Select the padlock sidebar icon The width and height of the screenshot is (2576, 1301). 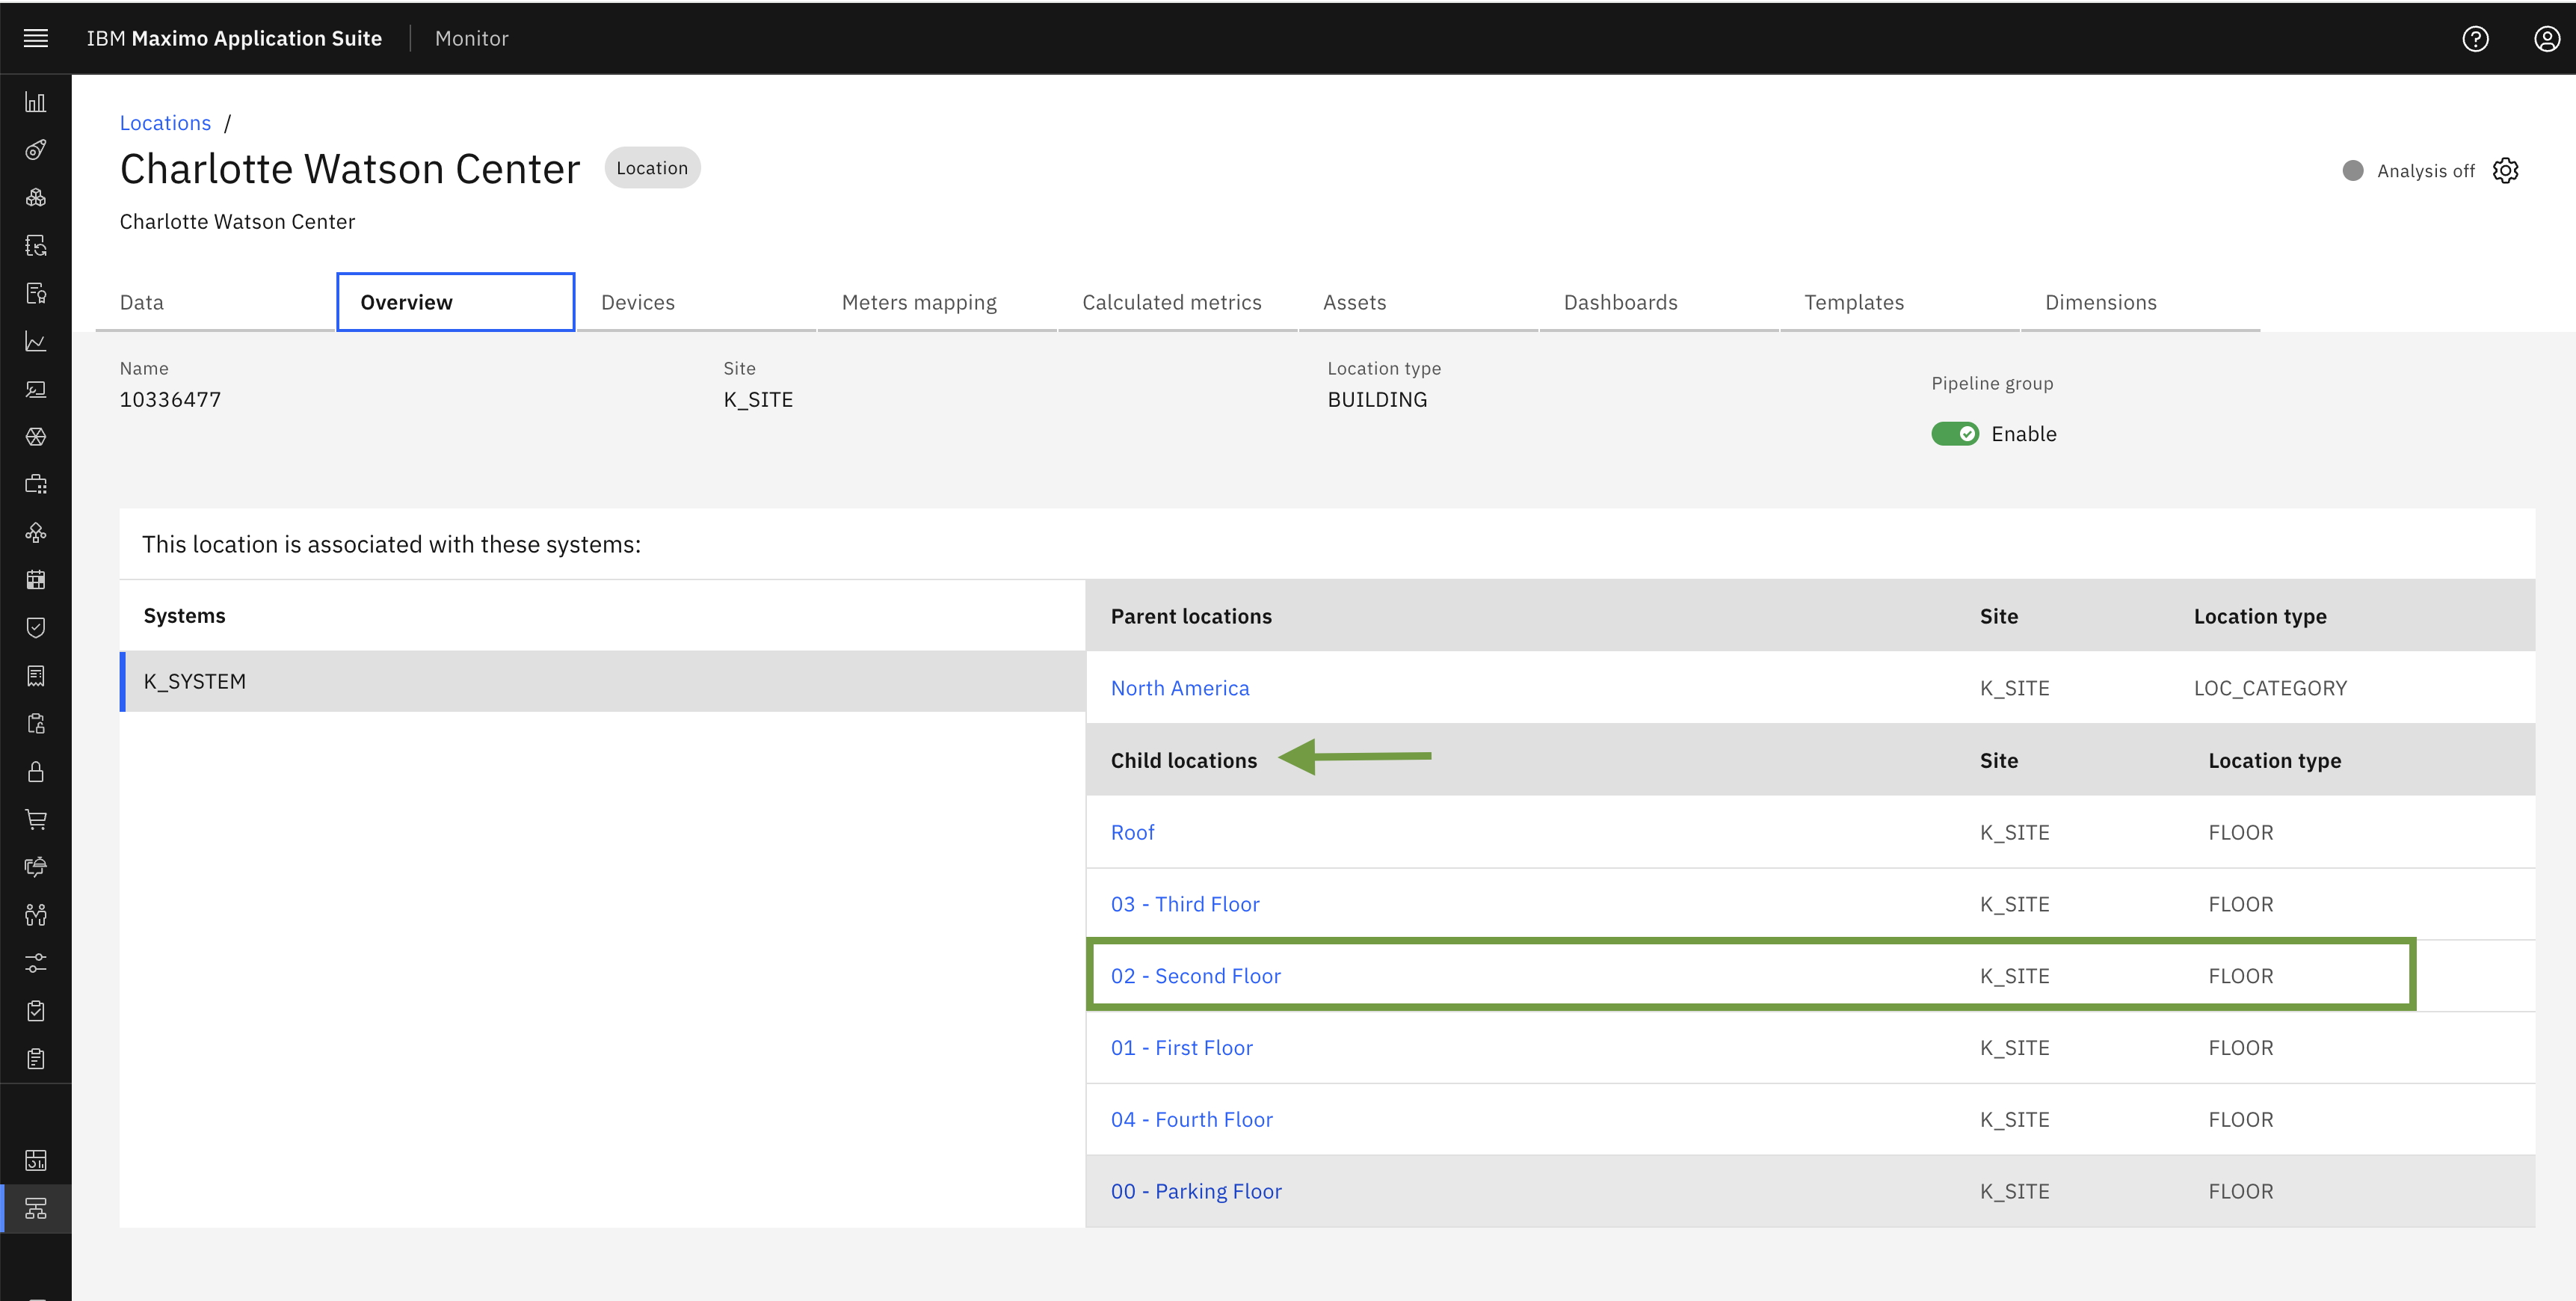pos(36,771)
